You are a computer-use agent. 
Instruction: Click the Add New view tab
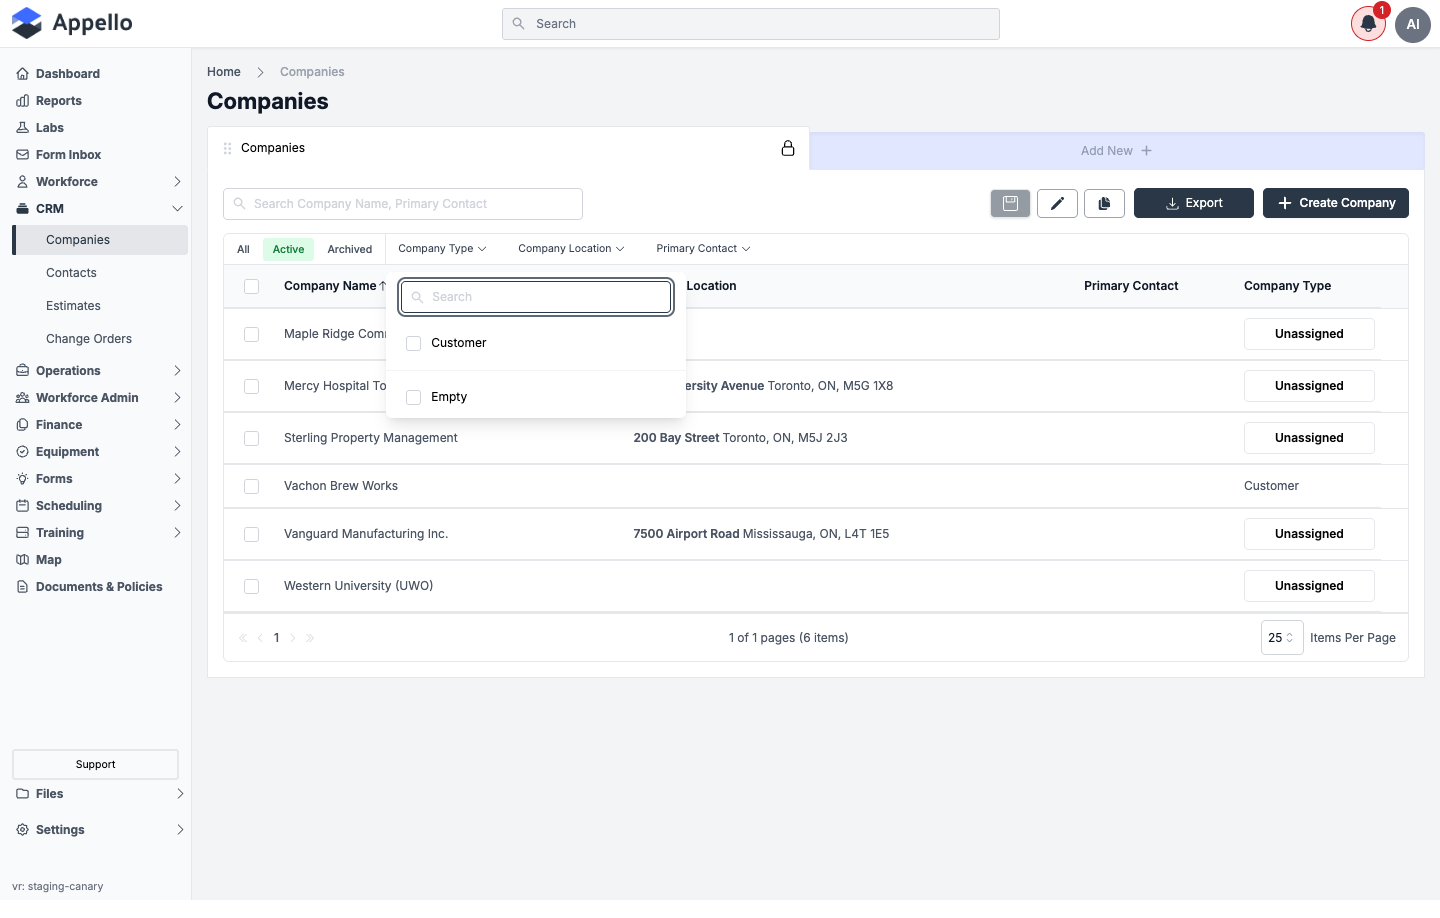point(1116,151)
